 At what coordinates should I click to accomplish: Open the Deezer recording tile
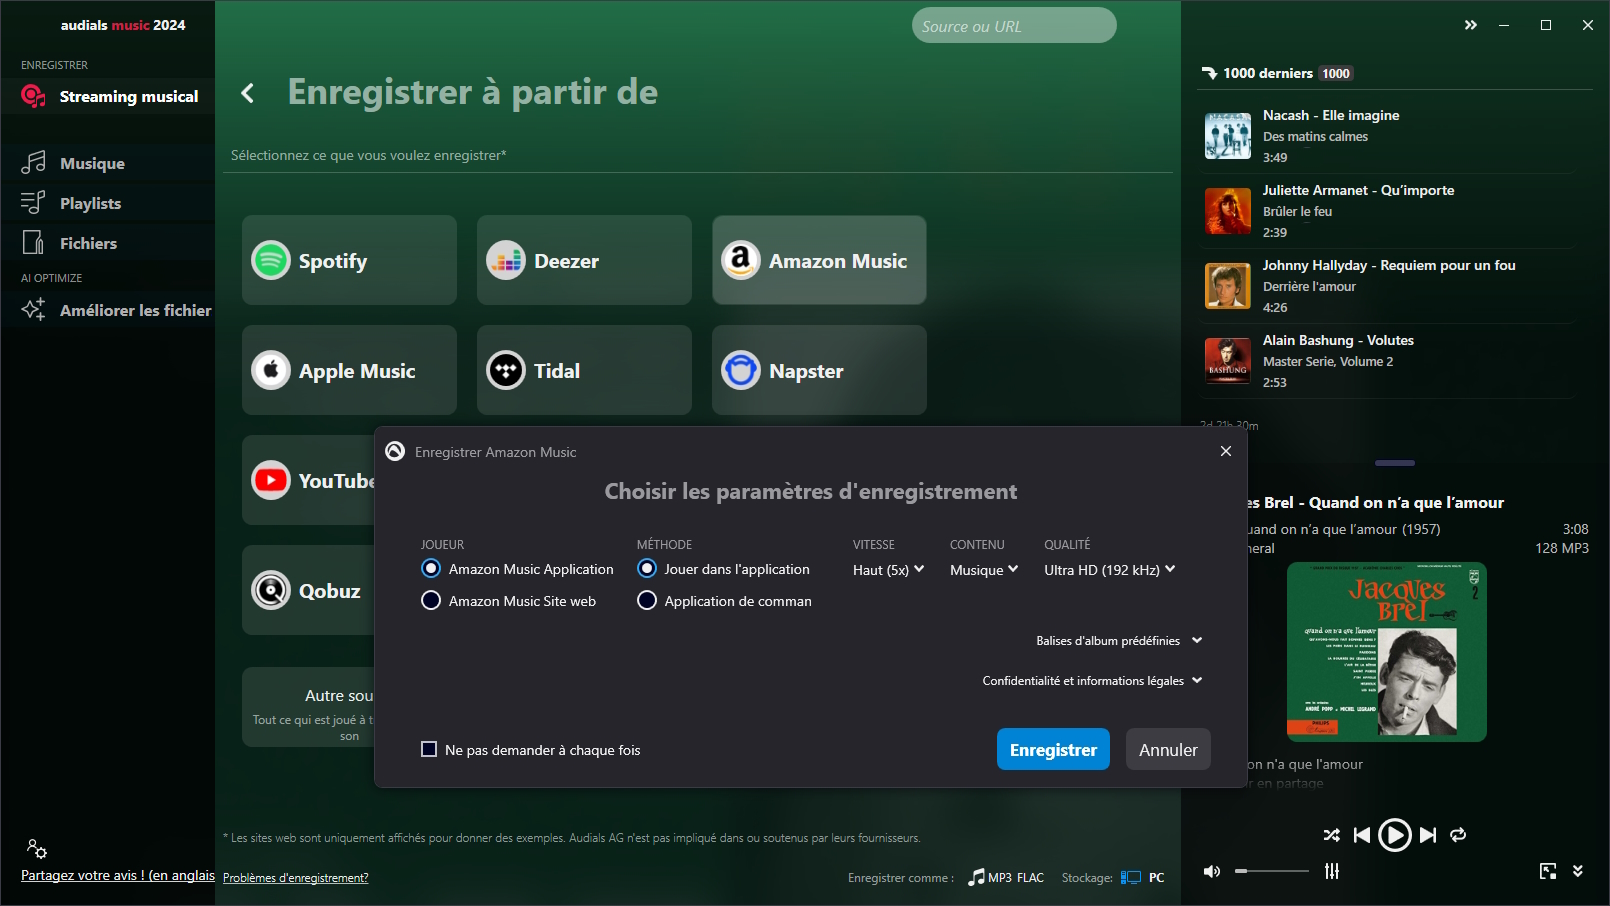pyautogui.click(x=584, y=260)
